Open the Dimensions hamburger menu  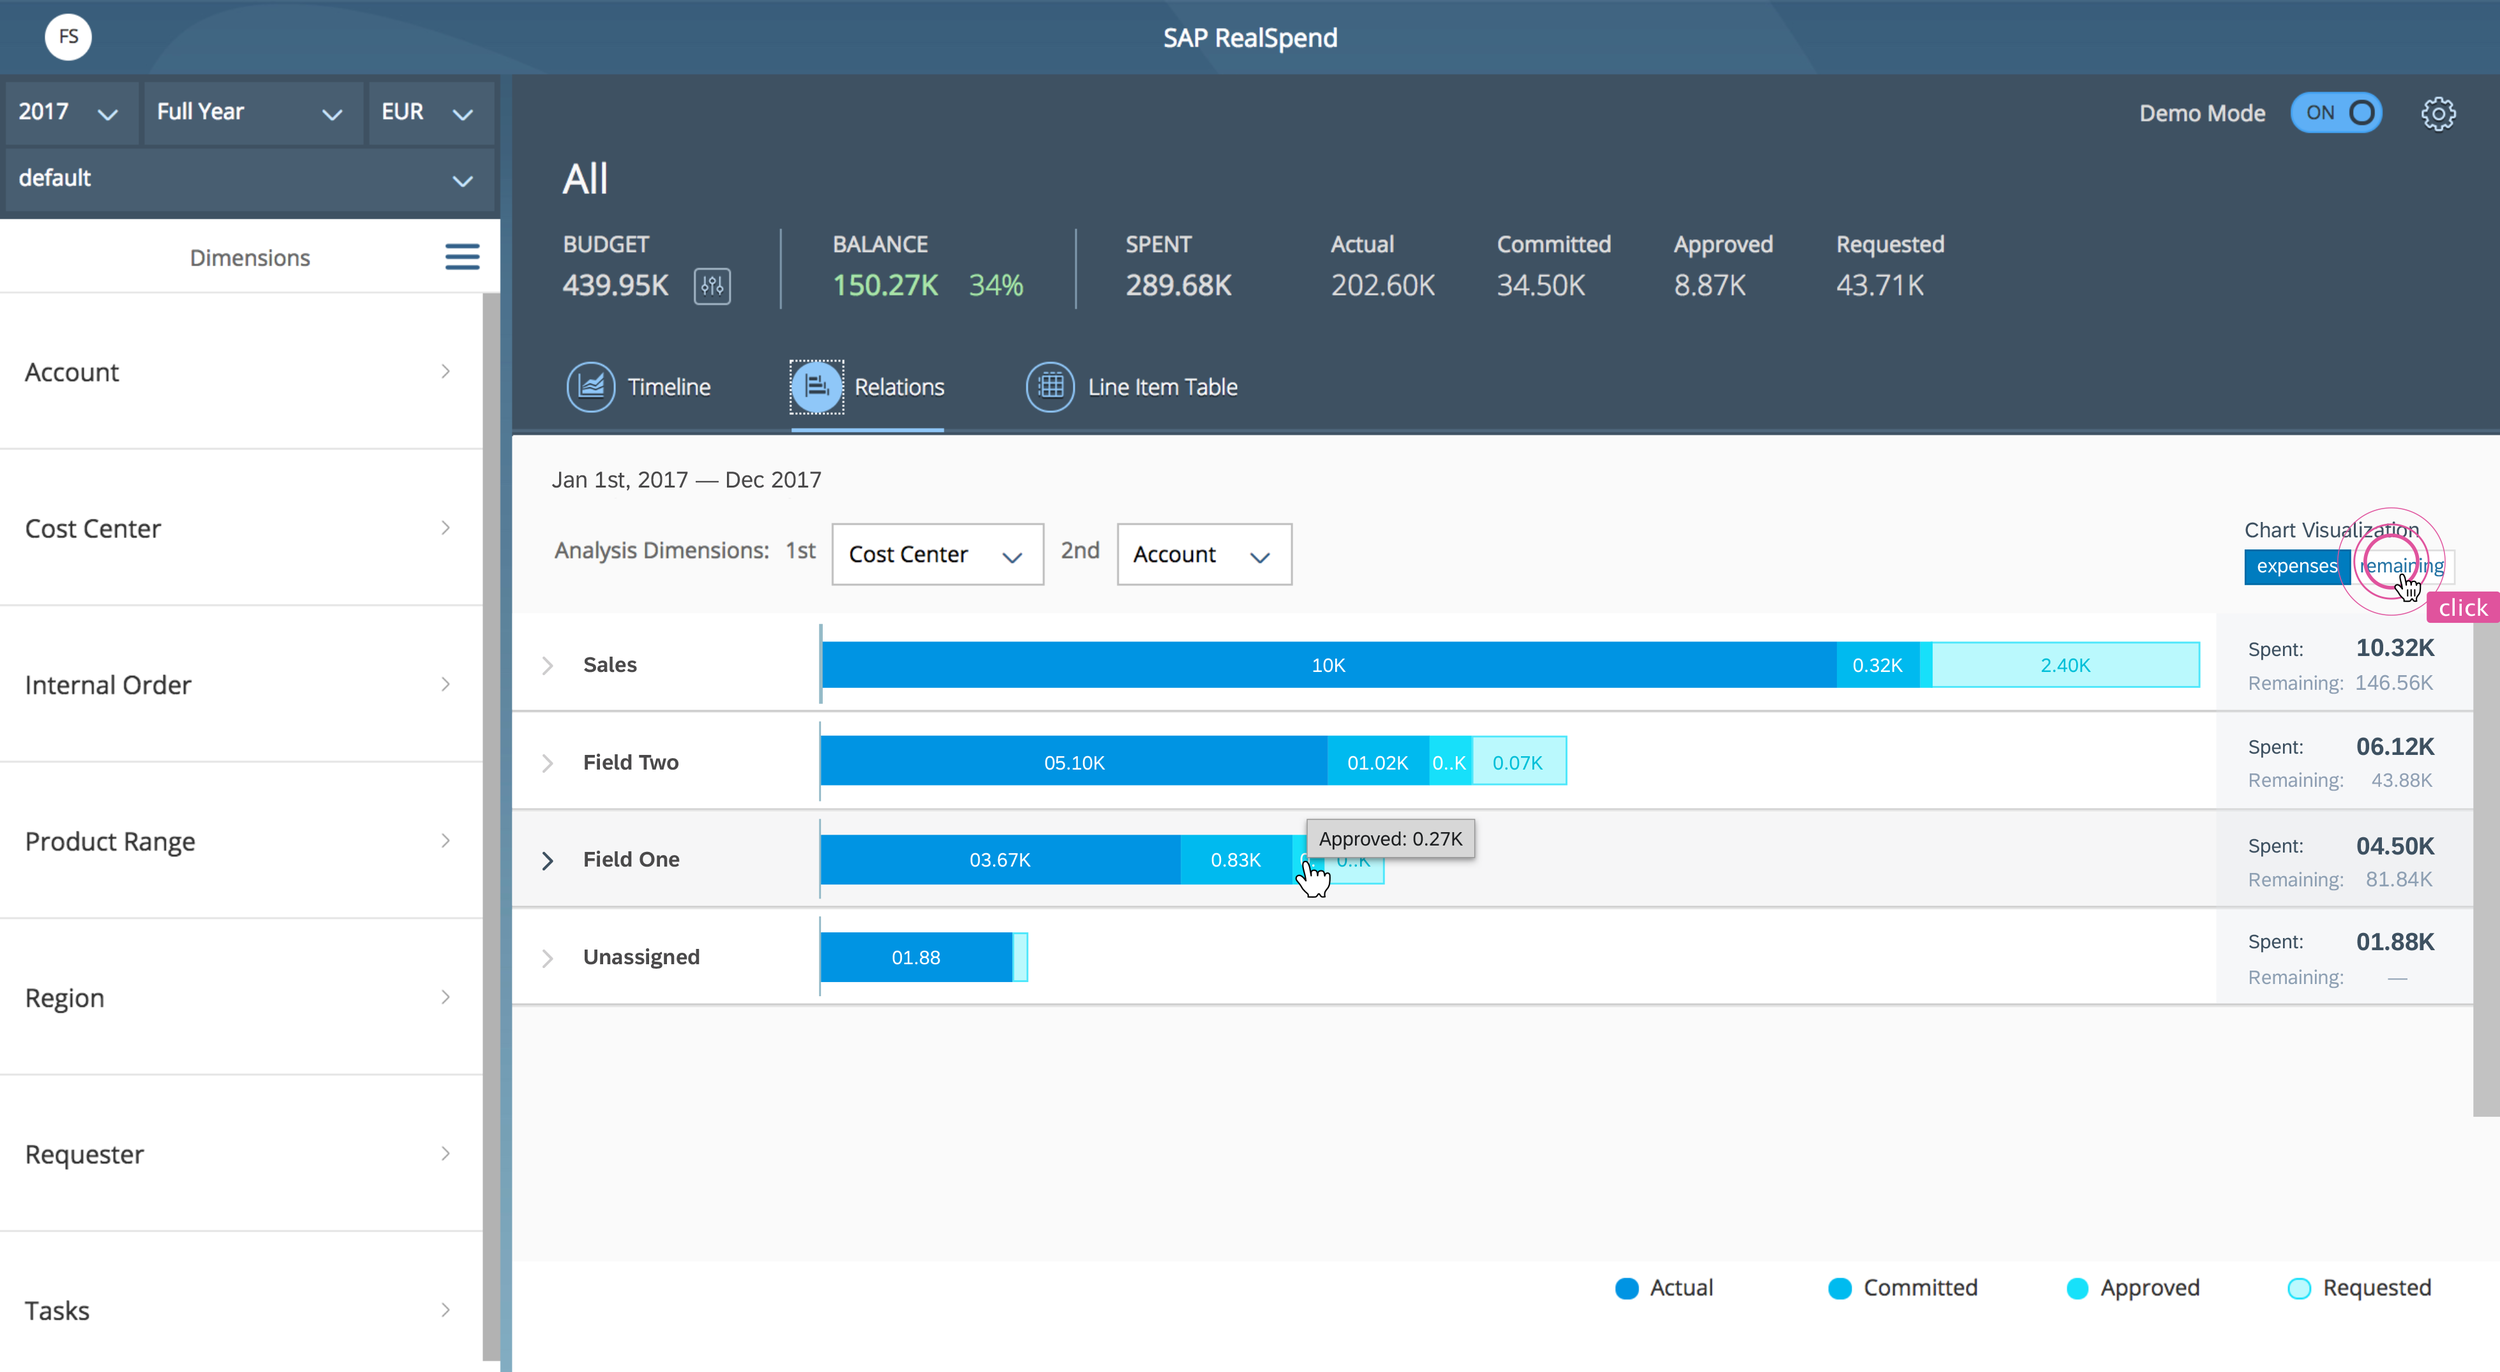pyautogui.click(x=462, y=257)
